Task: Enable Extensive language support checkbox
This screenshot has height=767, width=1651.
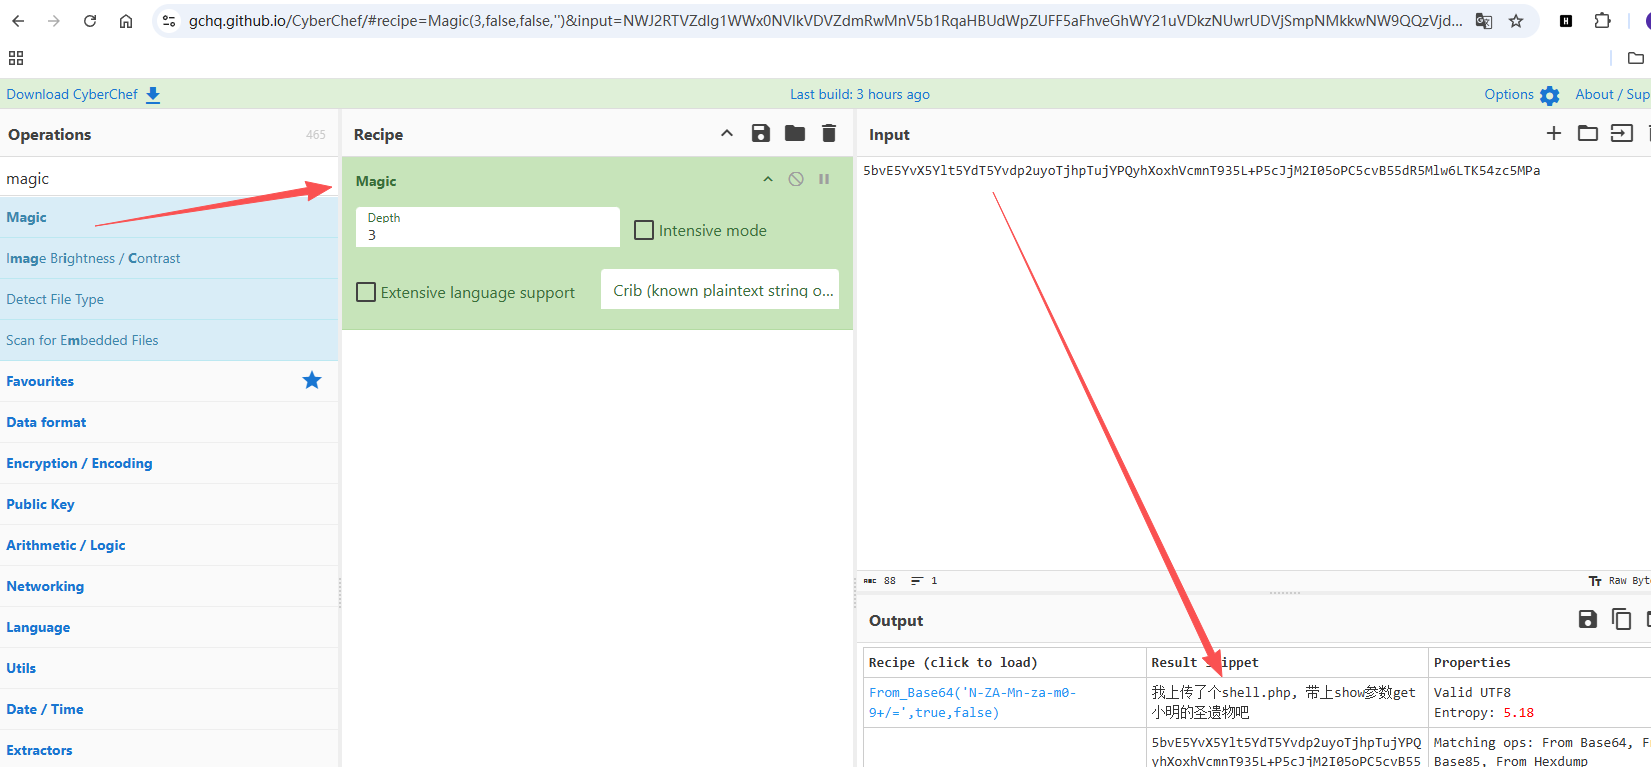Action: tap(366, 292)
